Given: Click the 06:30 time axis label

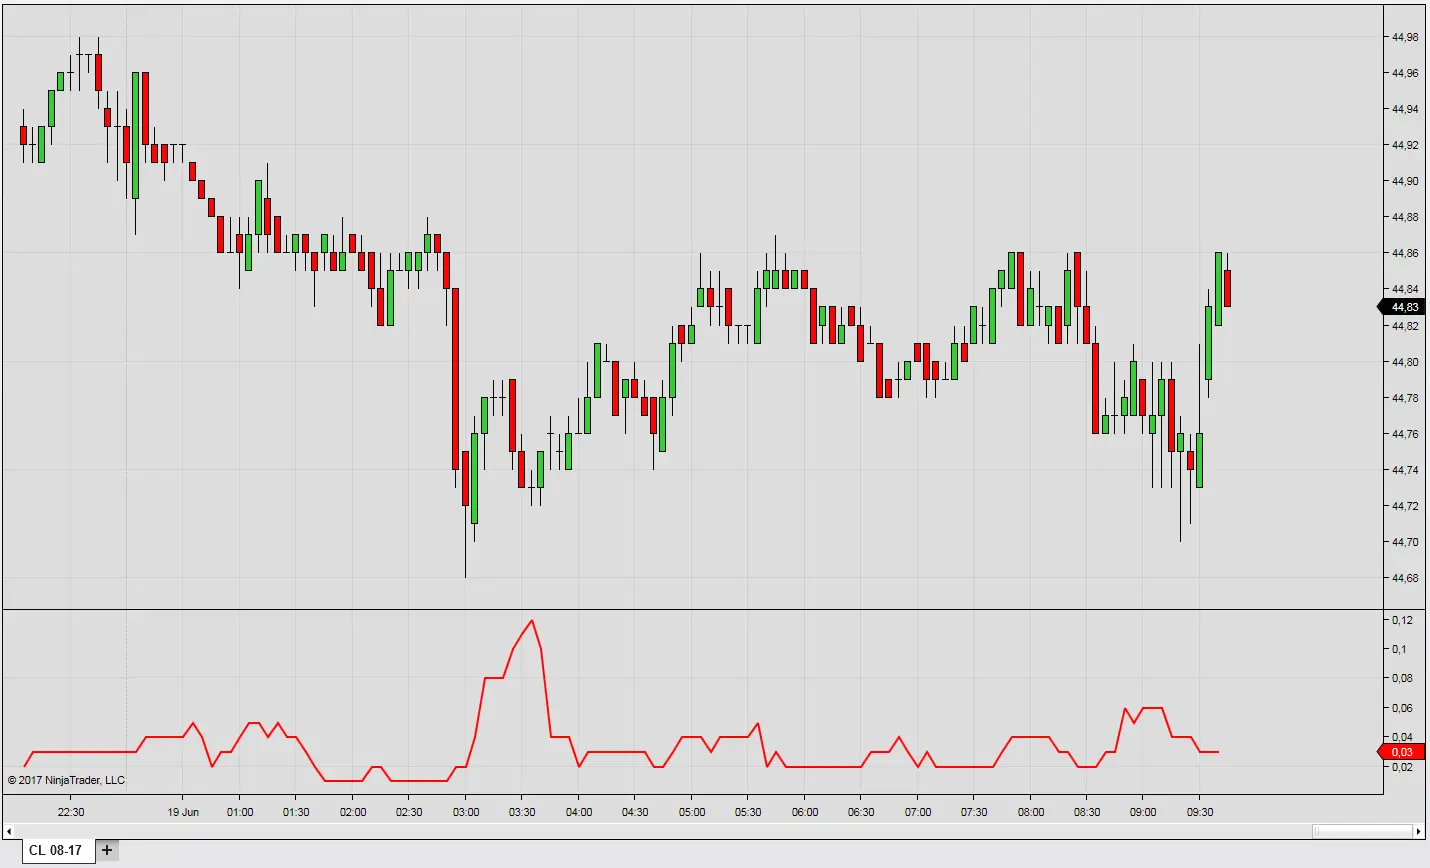Looking at the screenshot, I should click(x=861, y=812).
